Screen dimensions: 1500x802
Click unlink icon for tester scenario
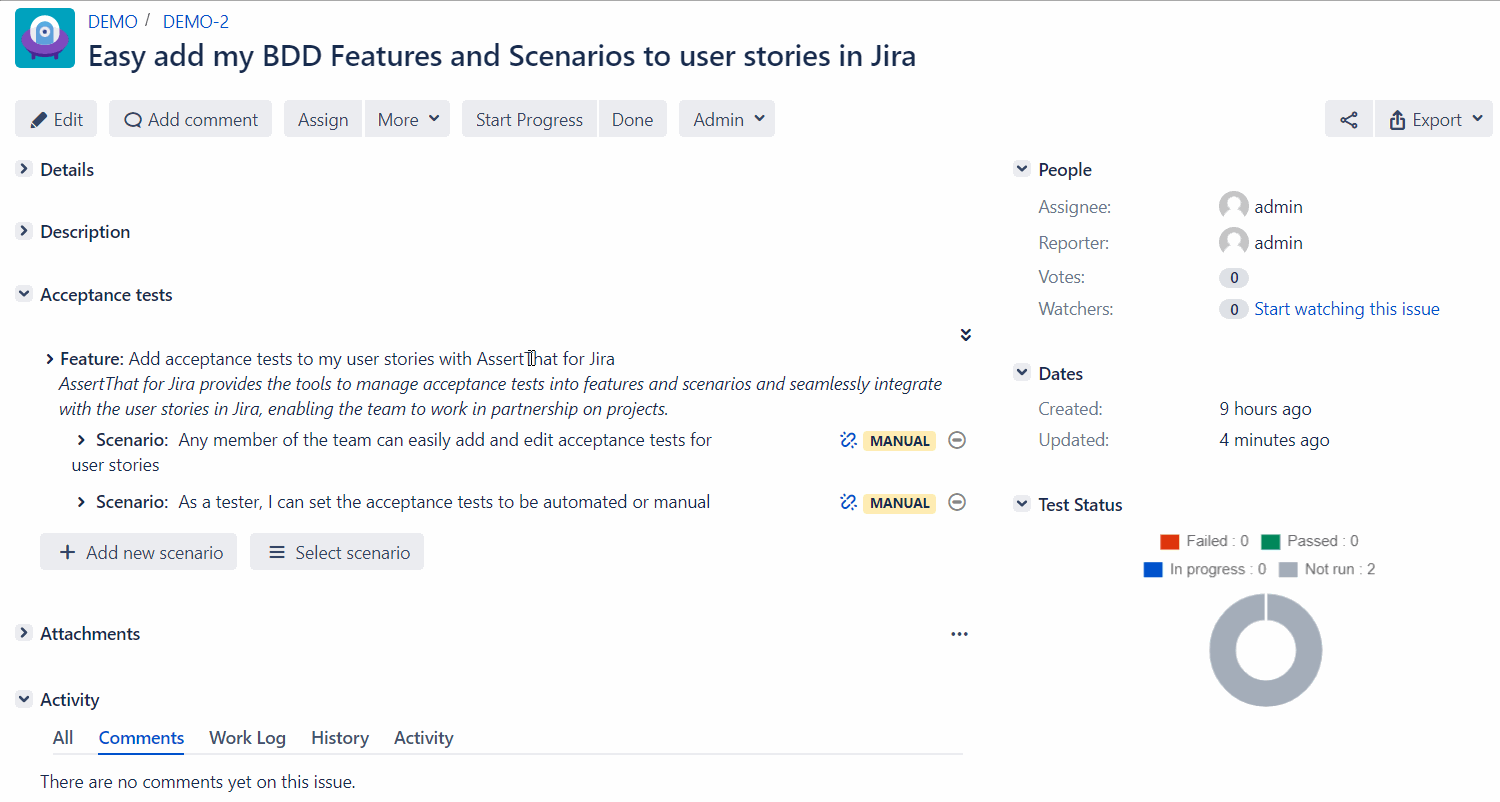click(x=848, y=502)
